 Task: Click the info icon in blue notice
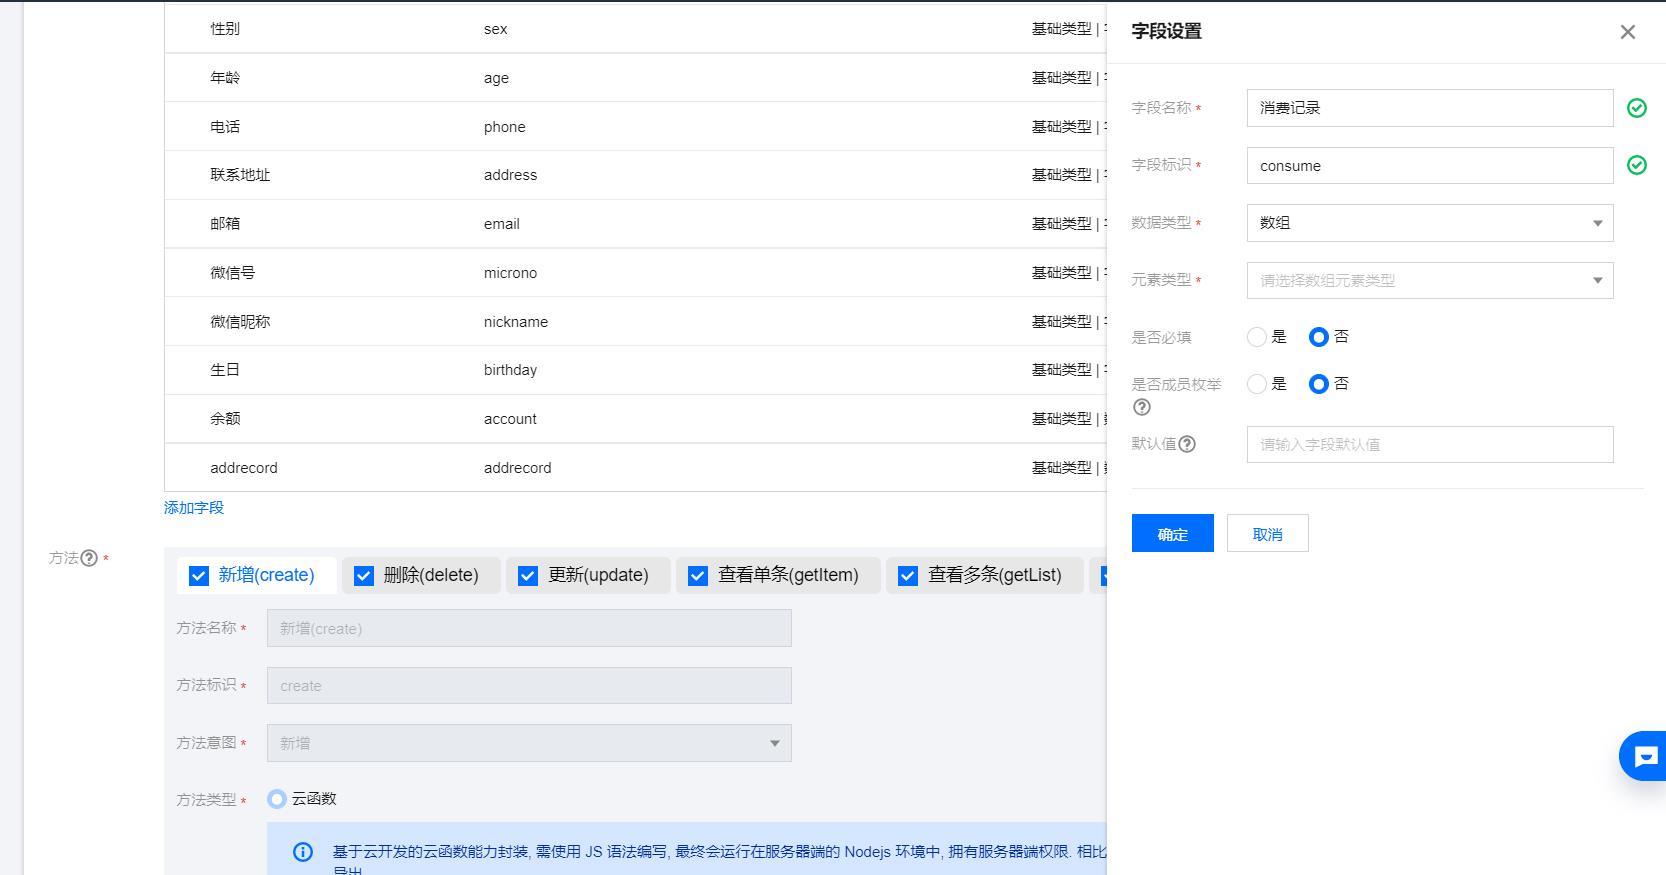pyautogui.click(x=302, y=852)
